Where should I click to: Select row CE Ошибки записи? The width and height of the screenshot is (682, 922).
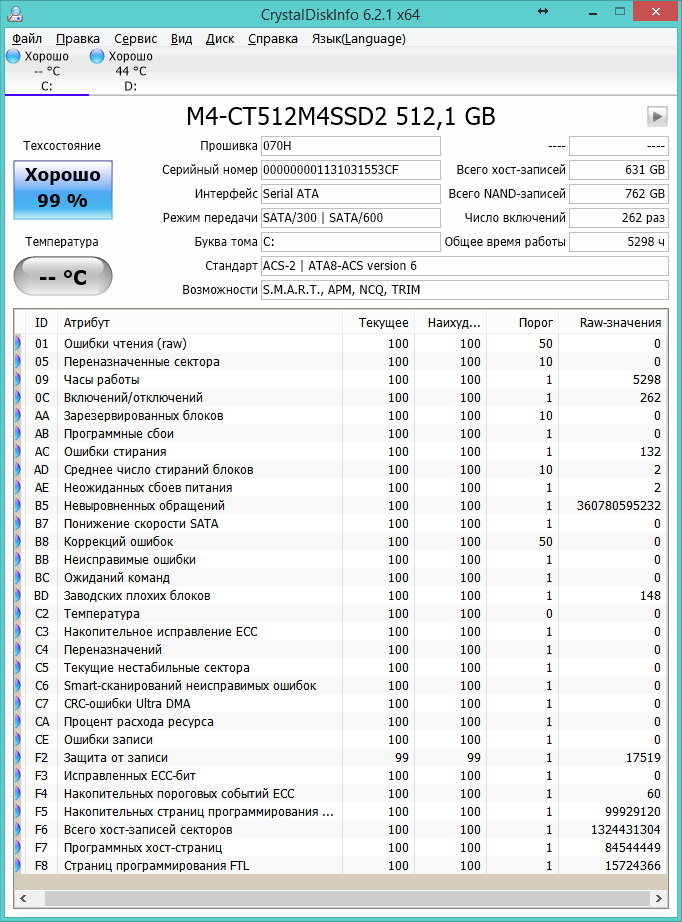341,740
